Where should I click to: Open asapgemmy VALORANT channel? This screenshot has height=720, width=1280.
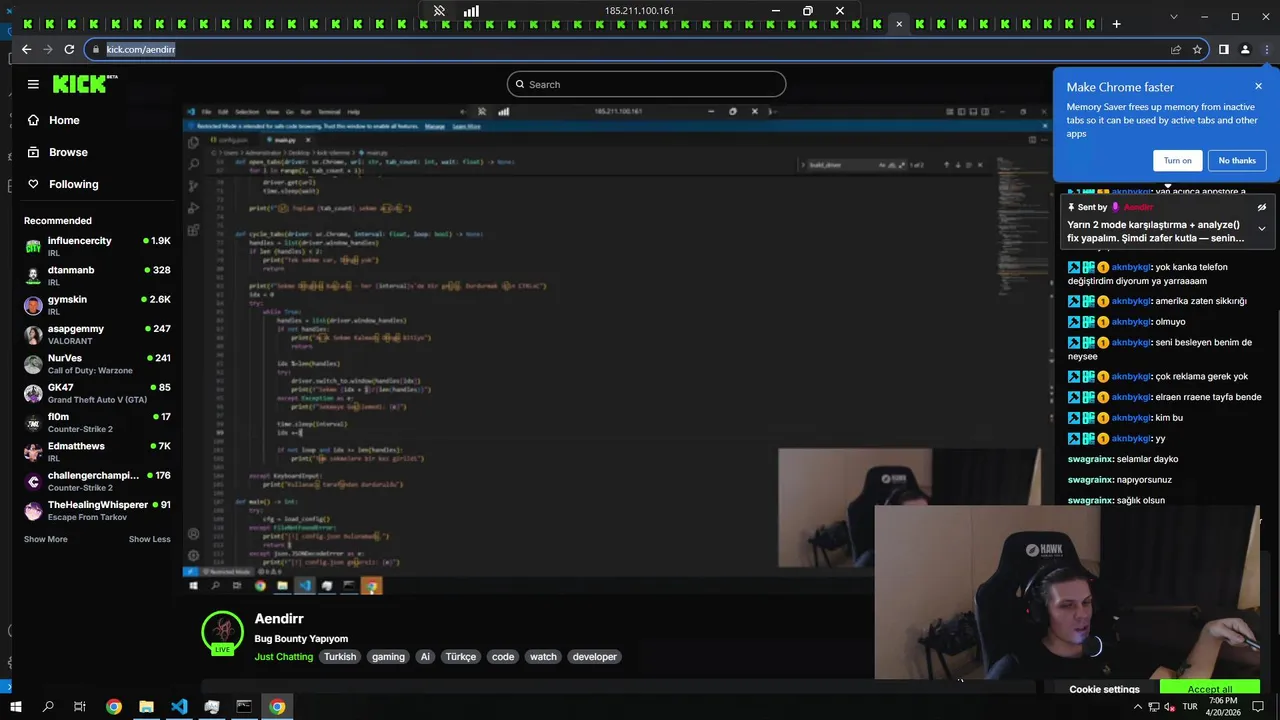(x=97, y=334)
